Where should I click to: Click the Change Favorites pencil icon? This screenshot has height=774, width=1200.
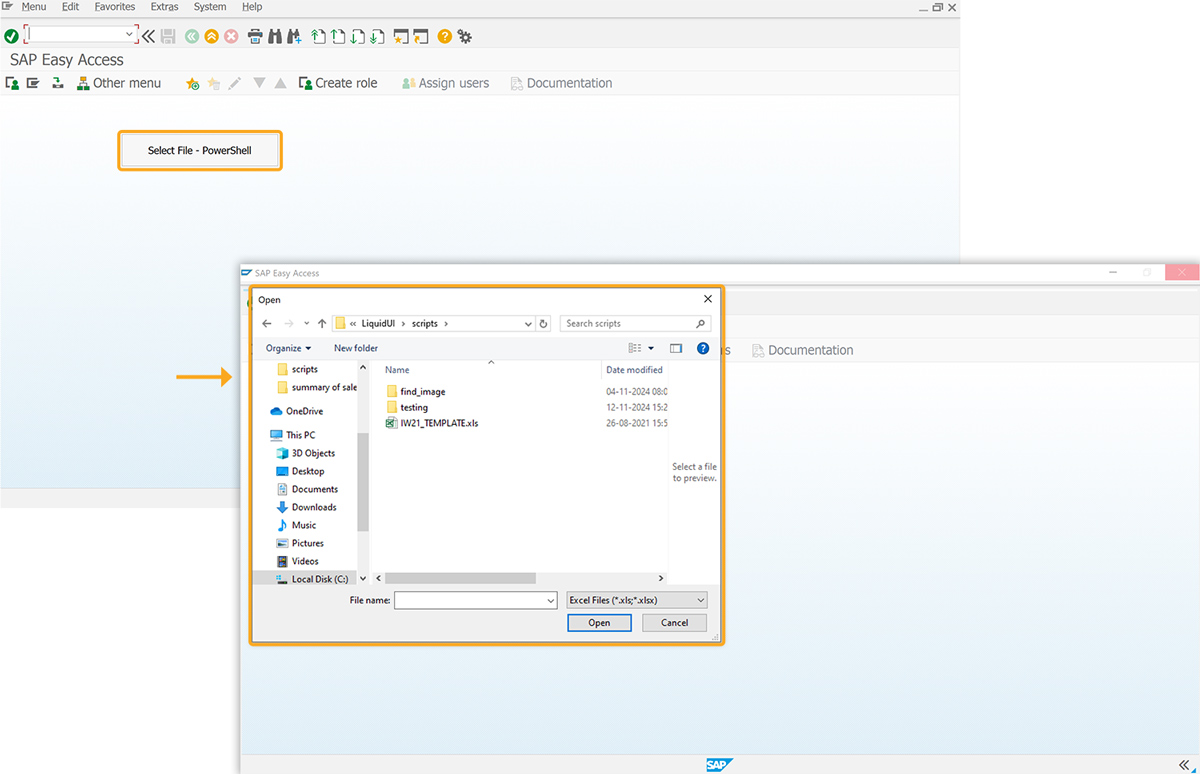(x=235, y=84)
